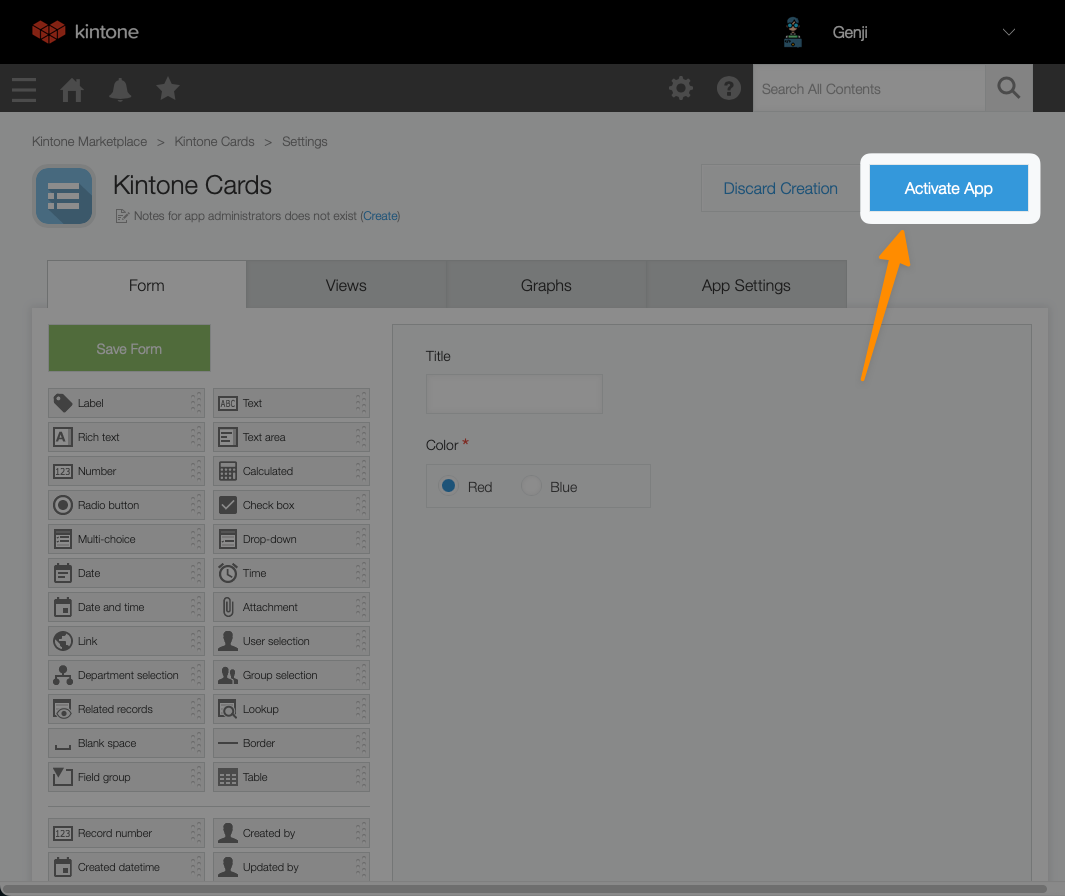
Task: Select the Red radio option
Action: click(x=448, y=486)
